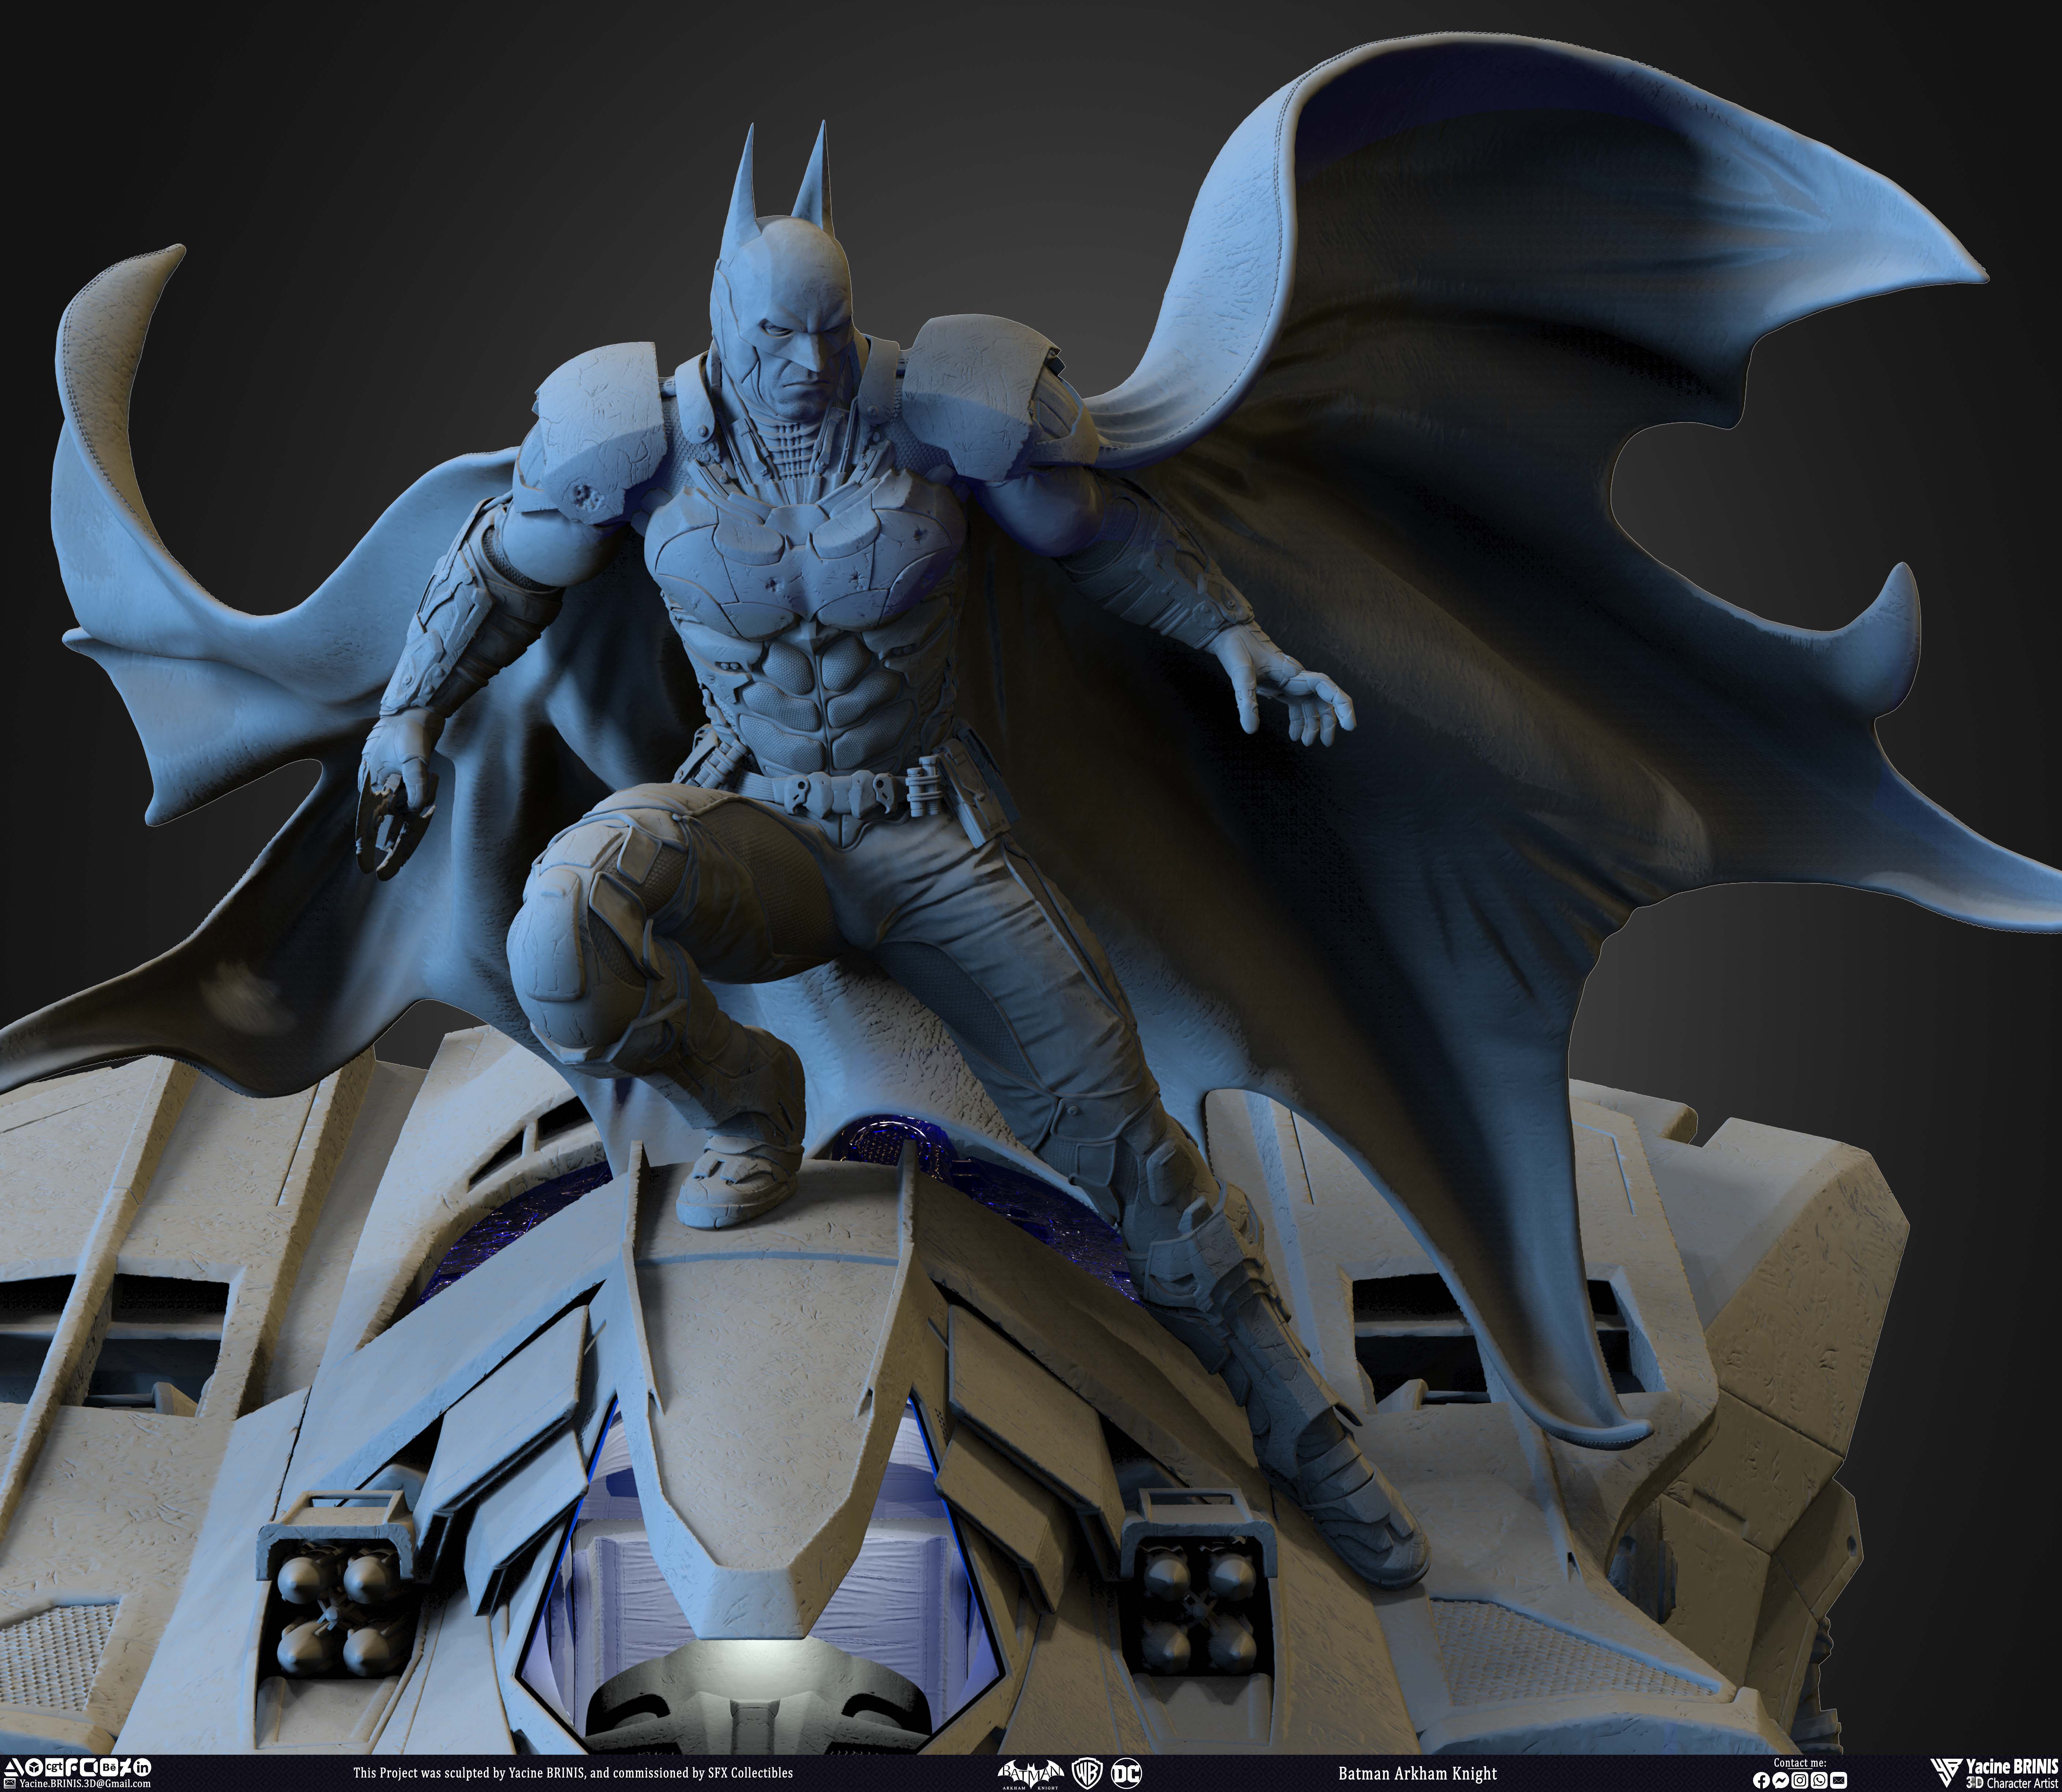Select the Facebook icon in the footer

coord(1762,1780)
